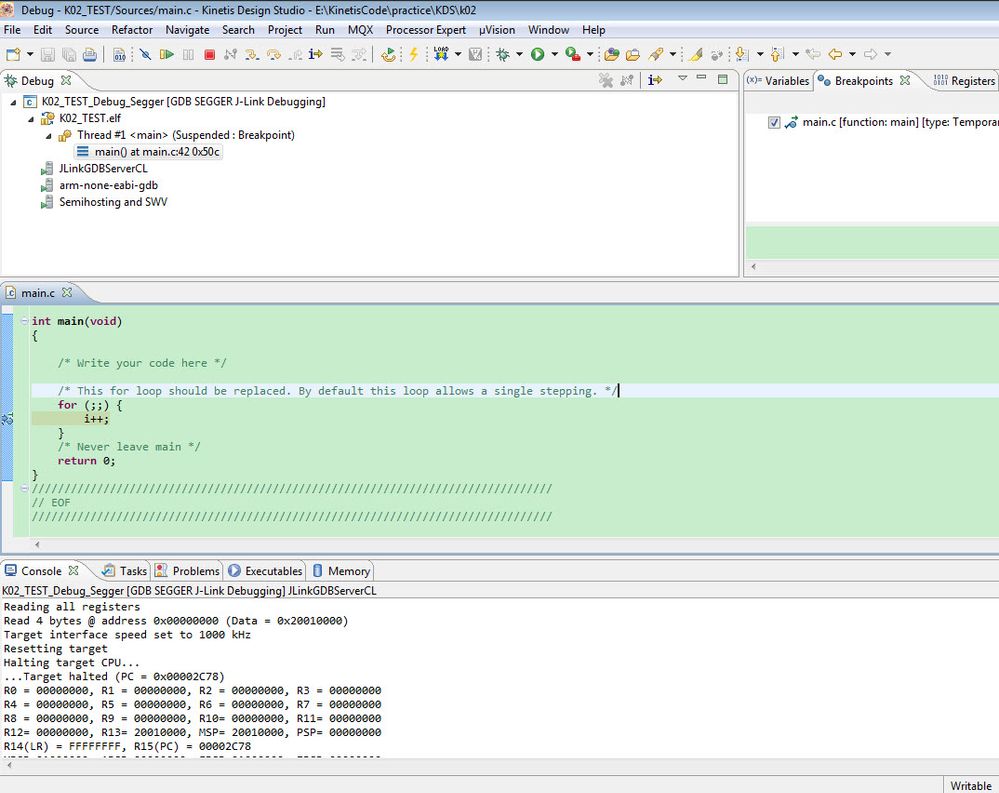Open the Debug view menu triangle
This screenshot has height=793, width=999.
click(x=682, y=78)
